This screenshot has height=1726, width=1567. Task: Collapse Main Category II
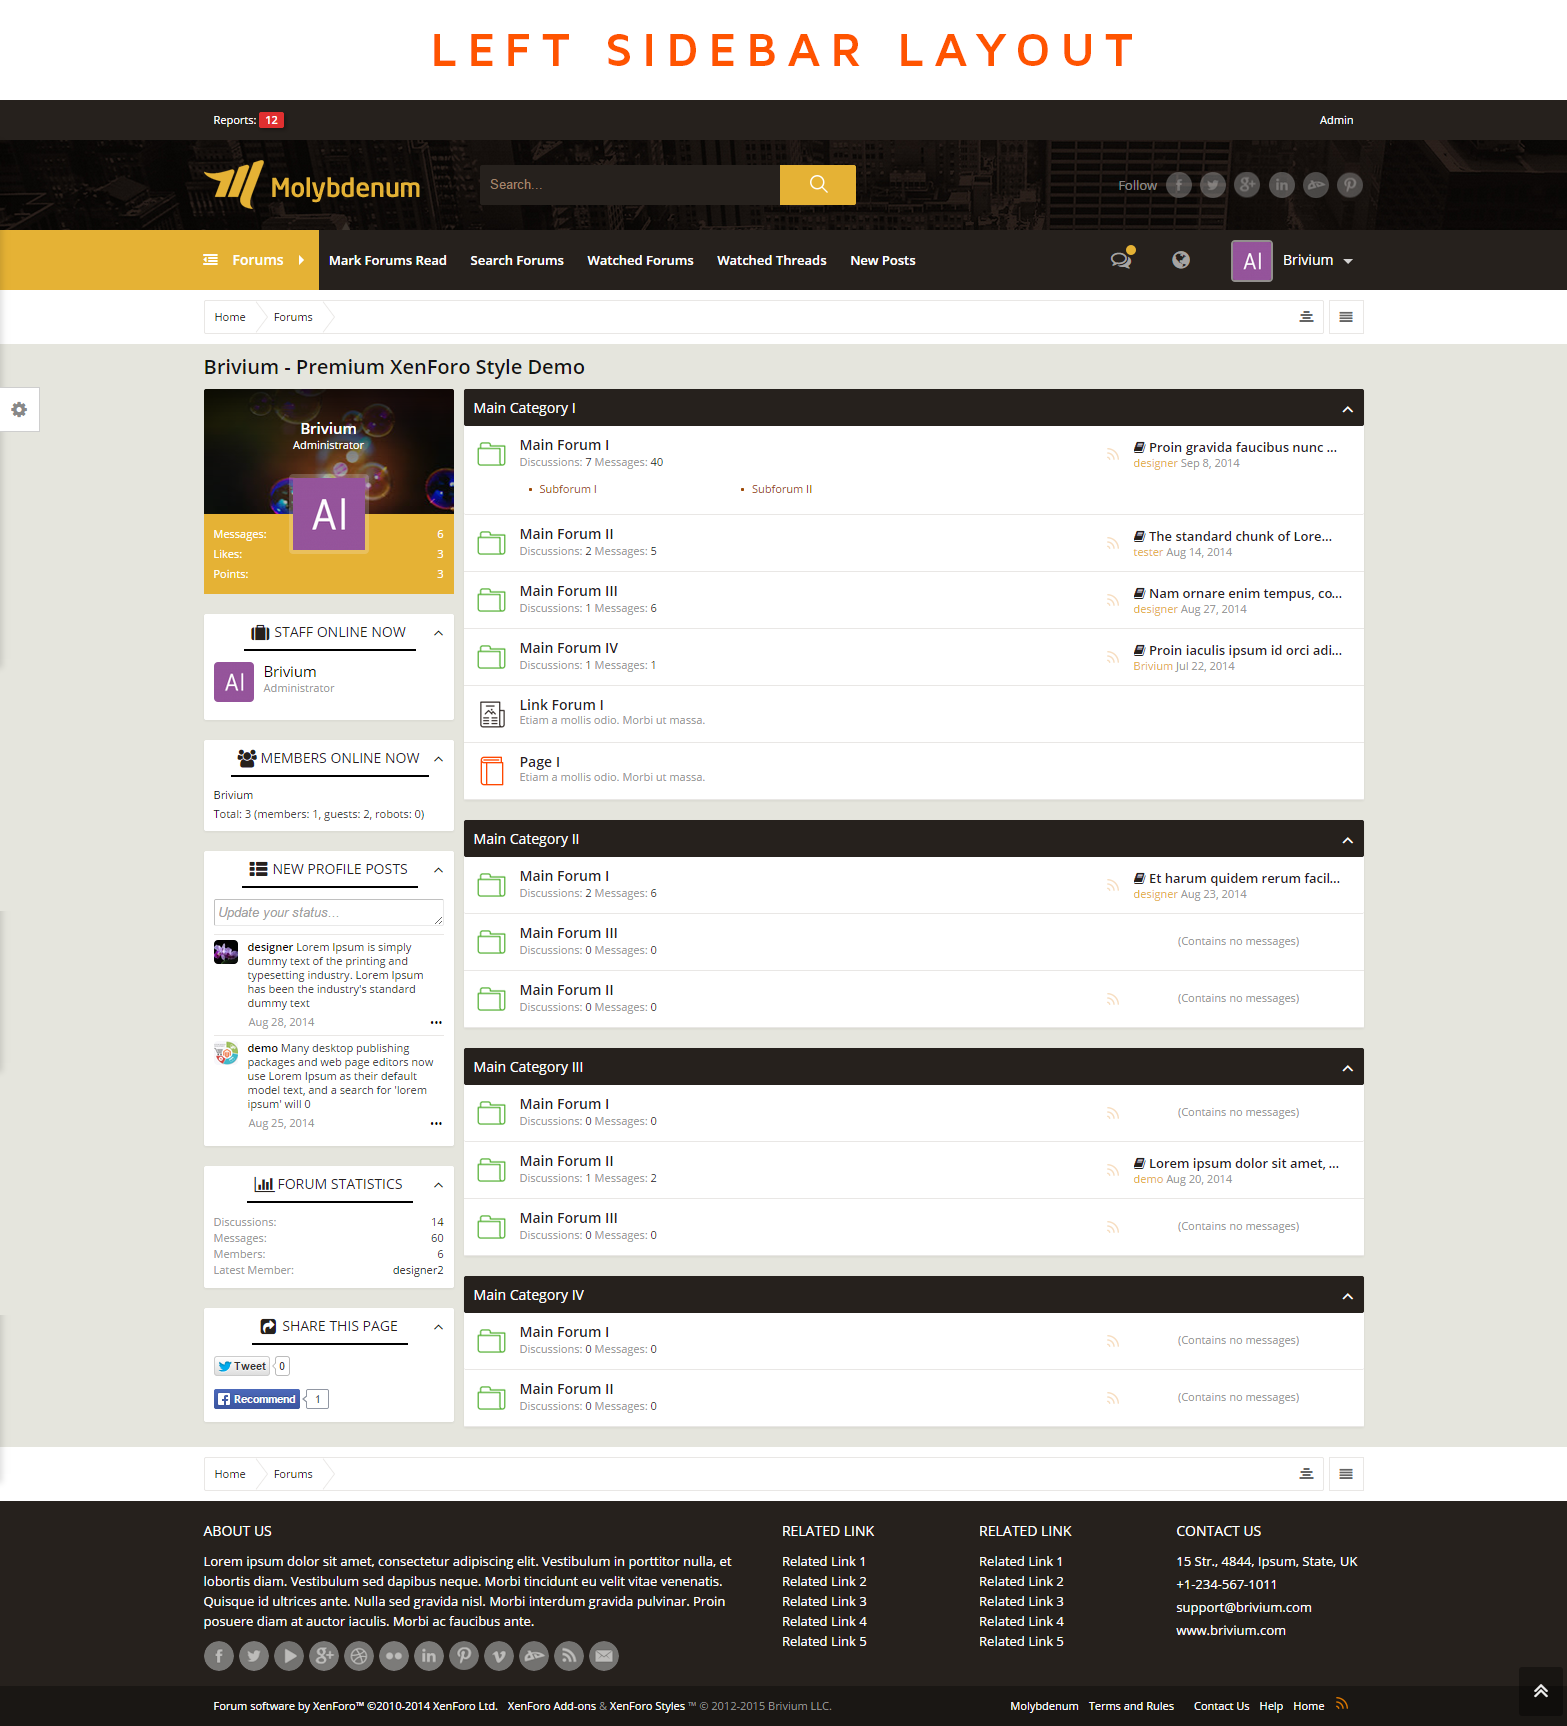pyautogui.click(x=1347, y=840)
